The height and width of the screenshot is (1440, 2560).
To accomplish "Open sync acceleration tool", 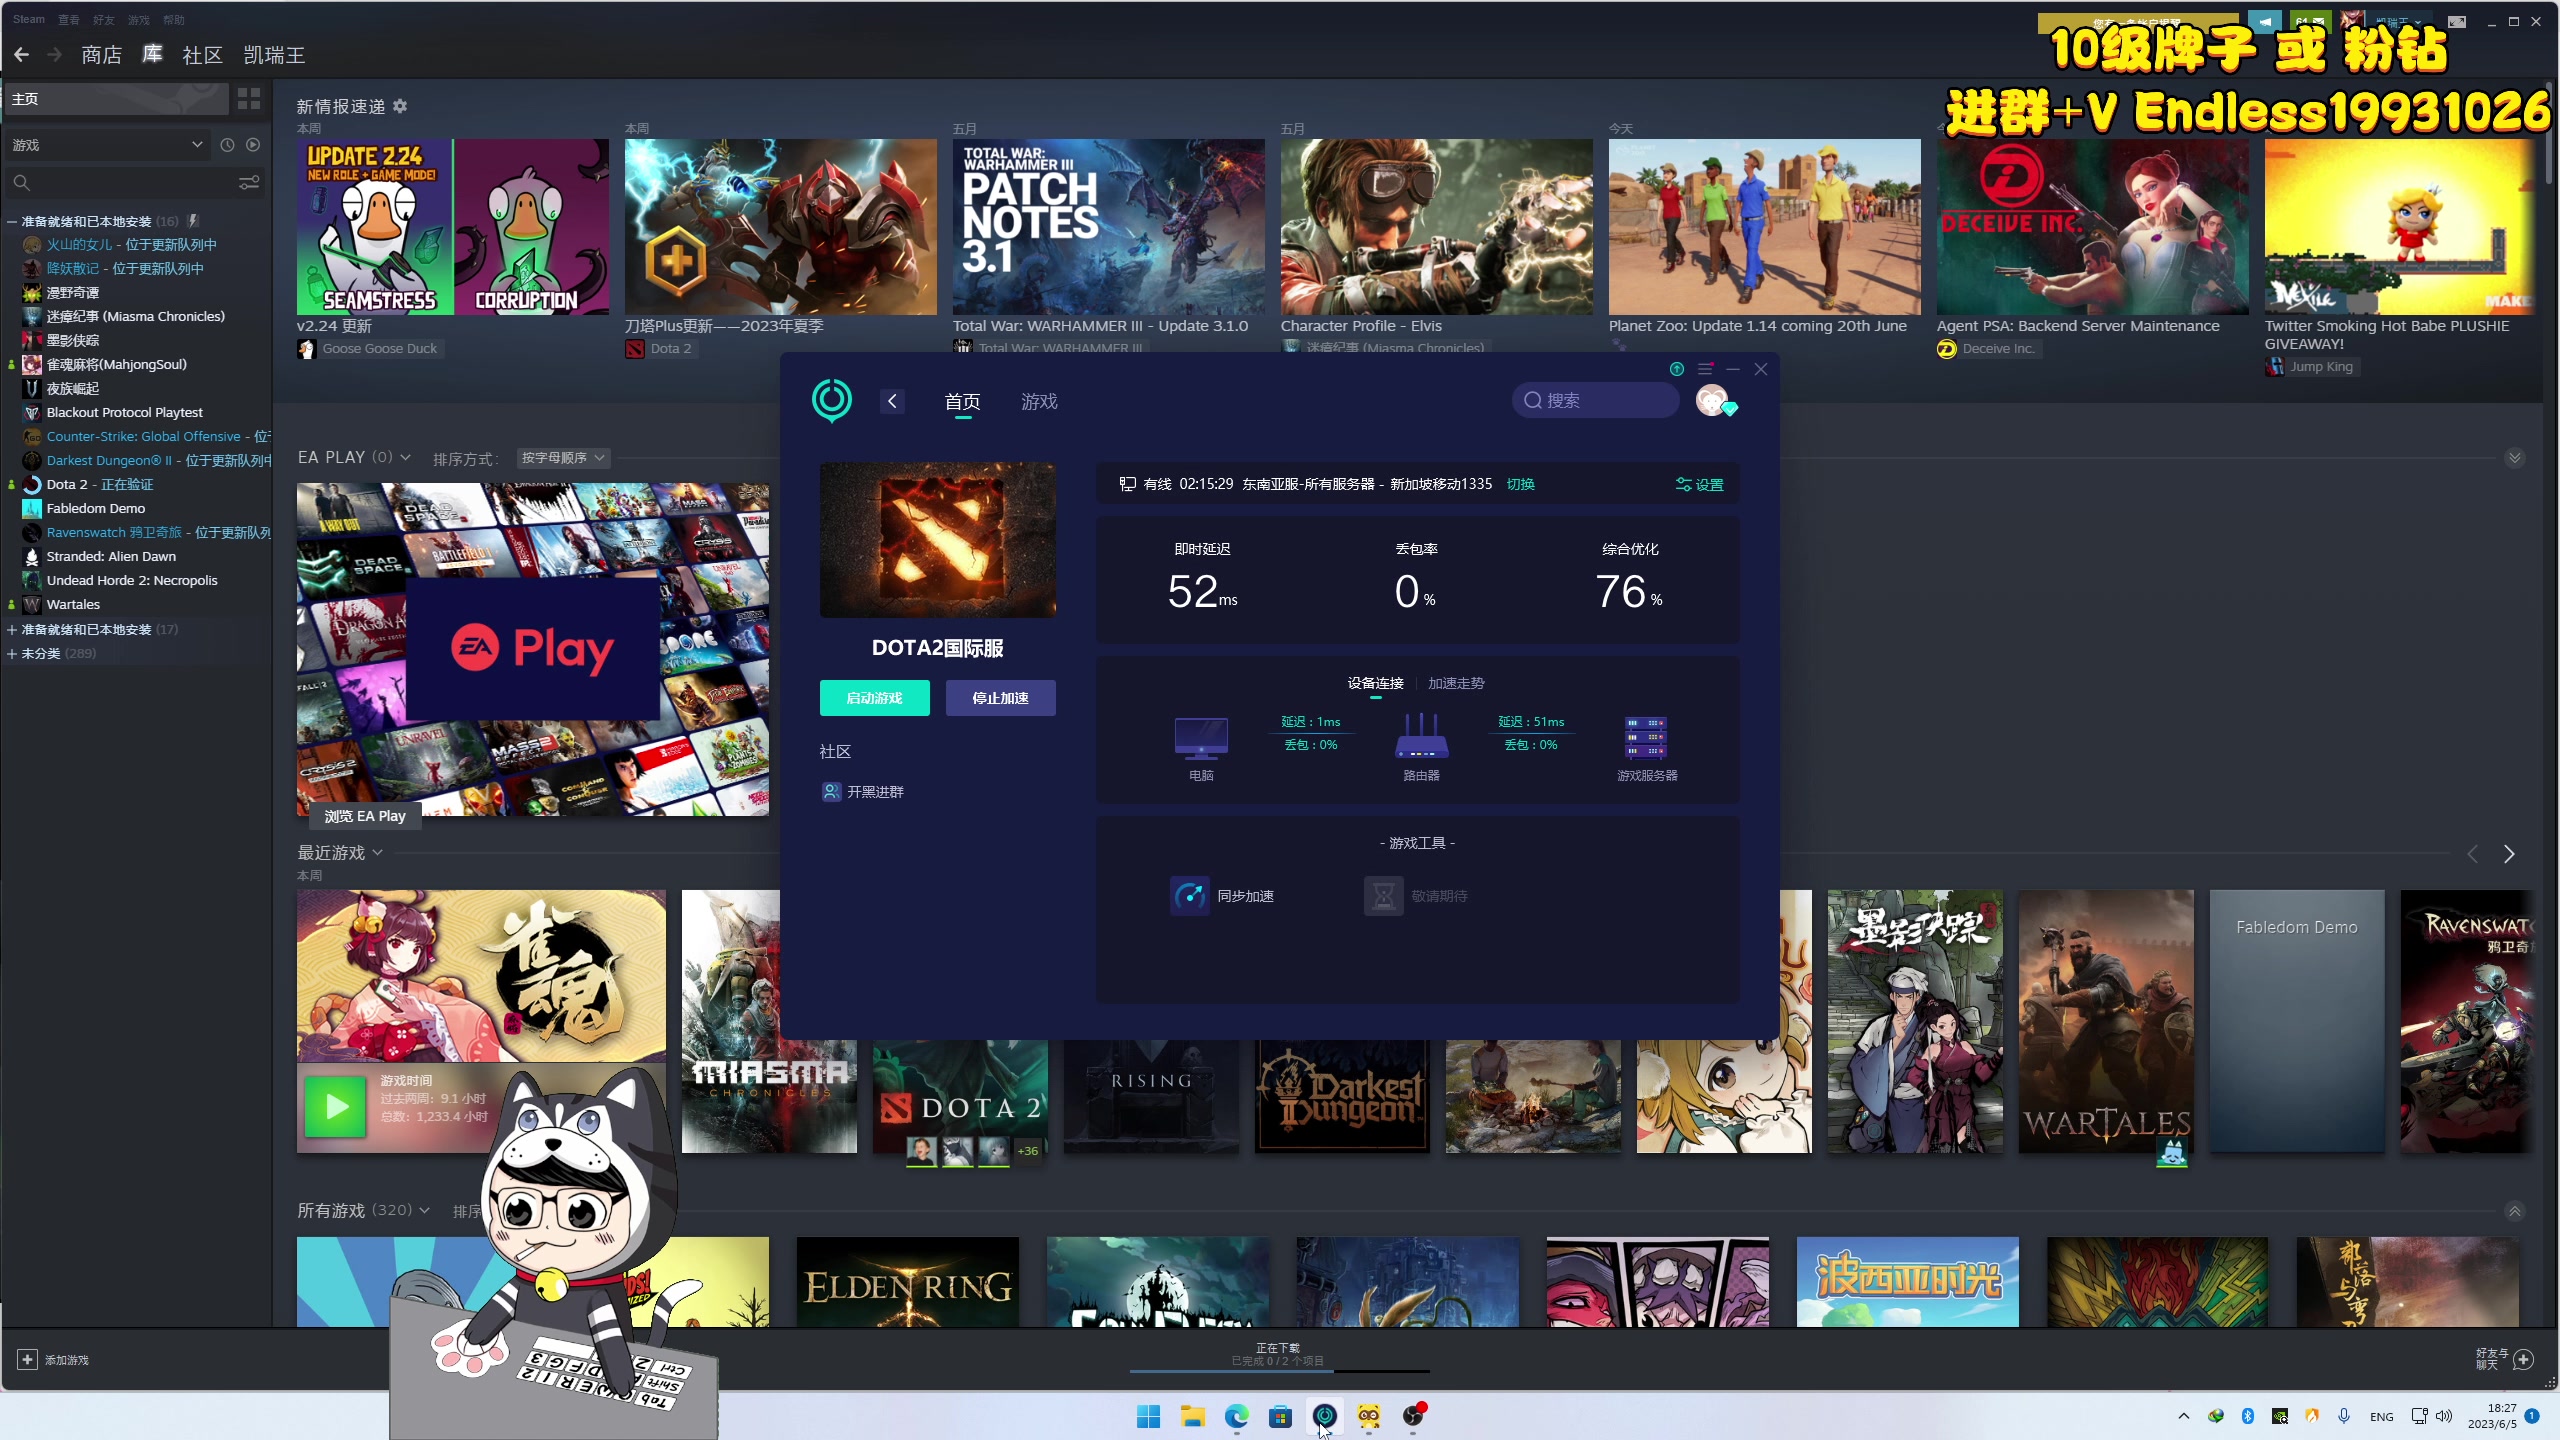I will click(x=1223, y=896).
